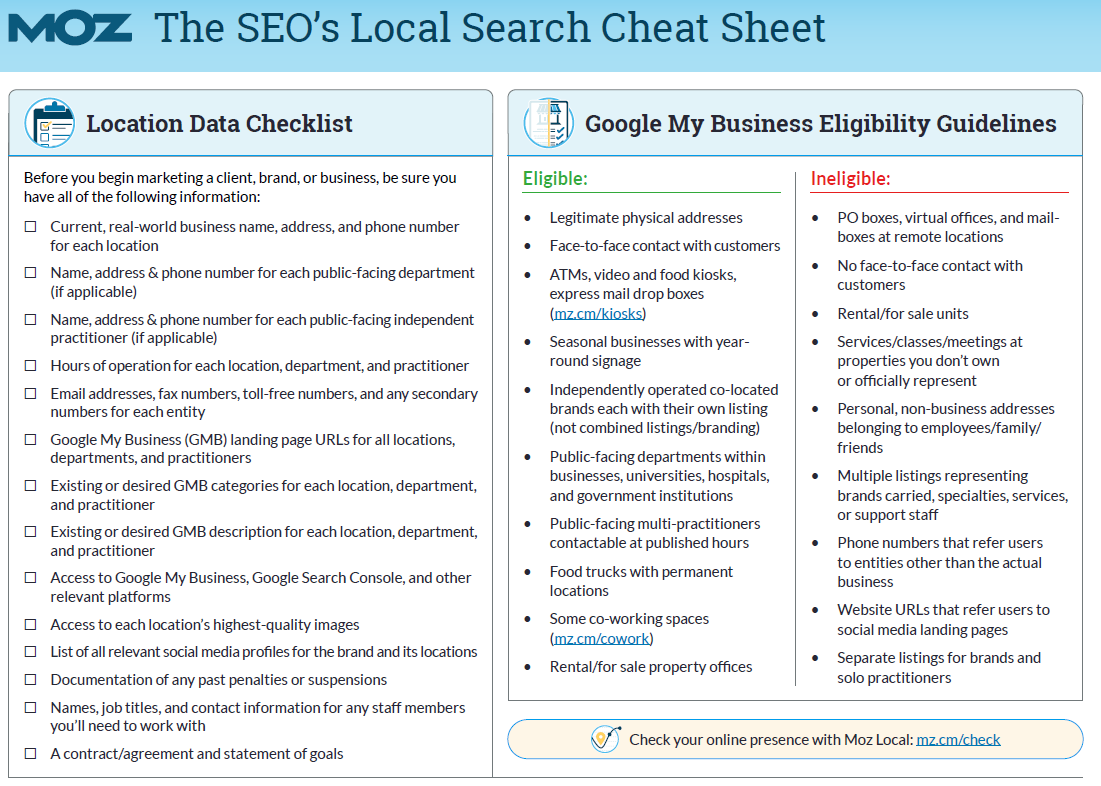Tick the GMB landing page URLs checkbox
The image size is (1101, 786).
[x=31, y=440]
